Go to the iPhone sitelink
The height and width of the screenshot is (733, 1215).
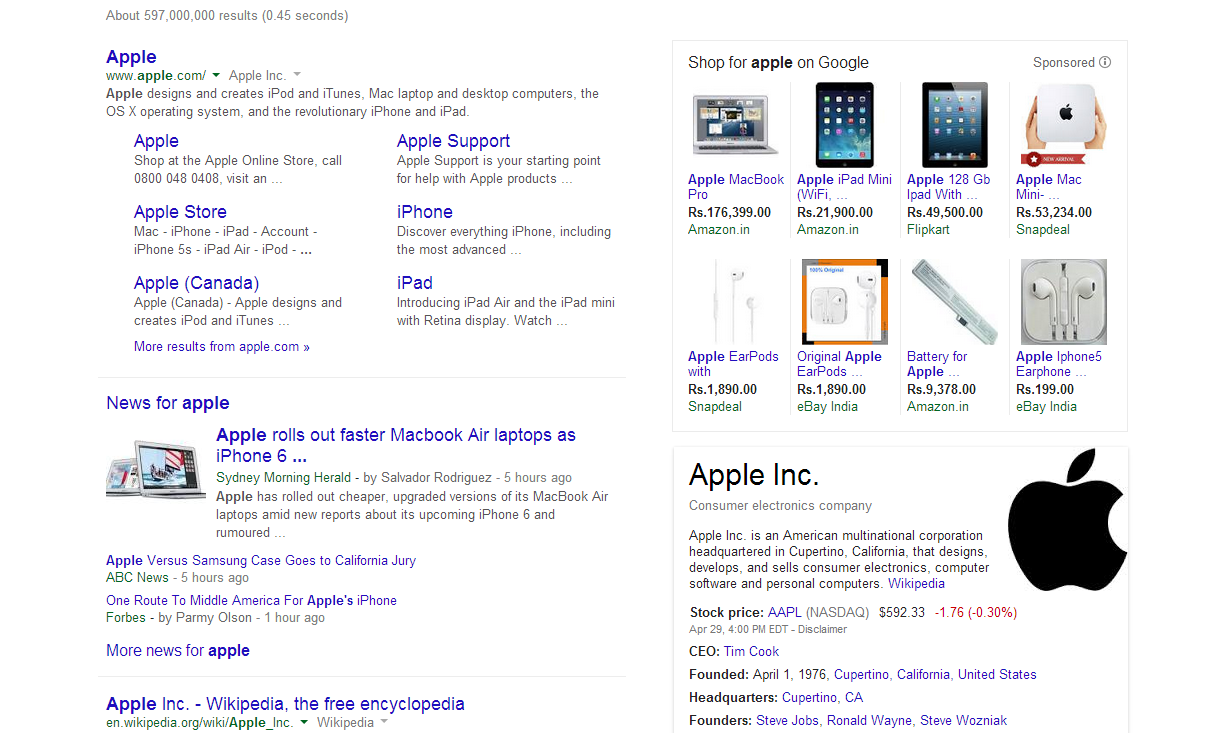[425, 212]
